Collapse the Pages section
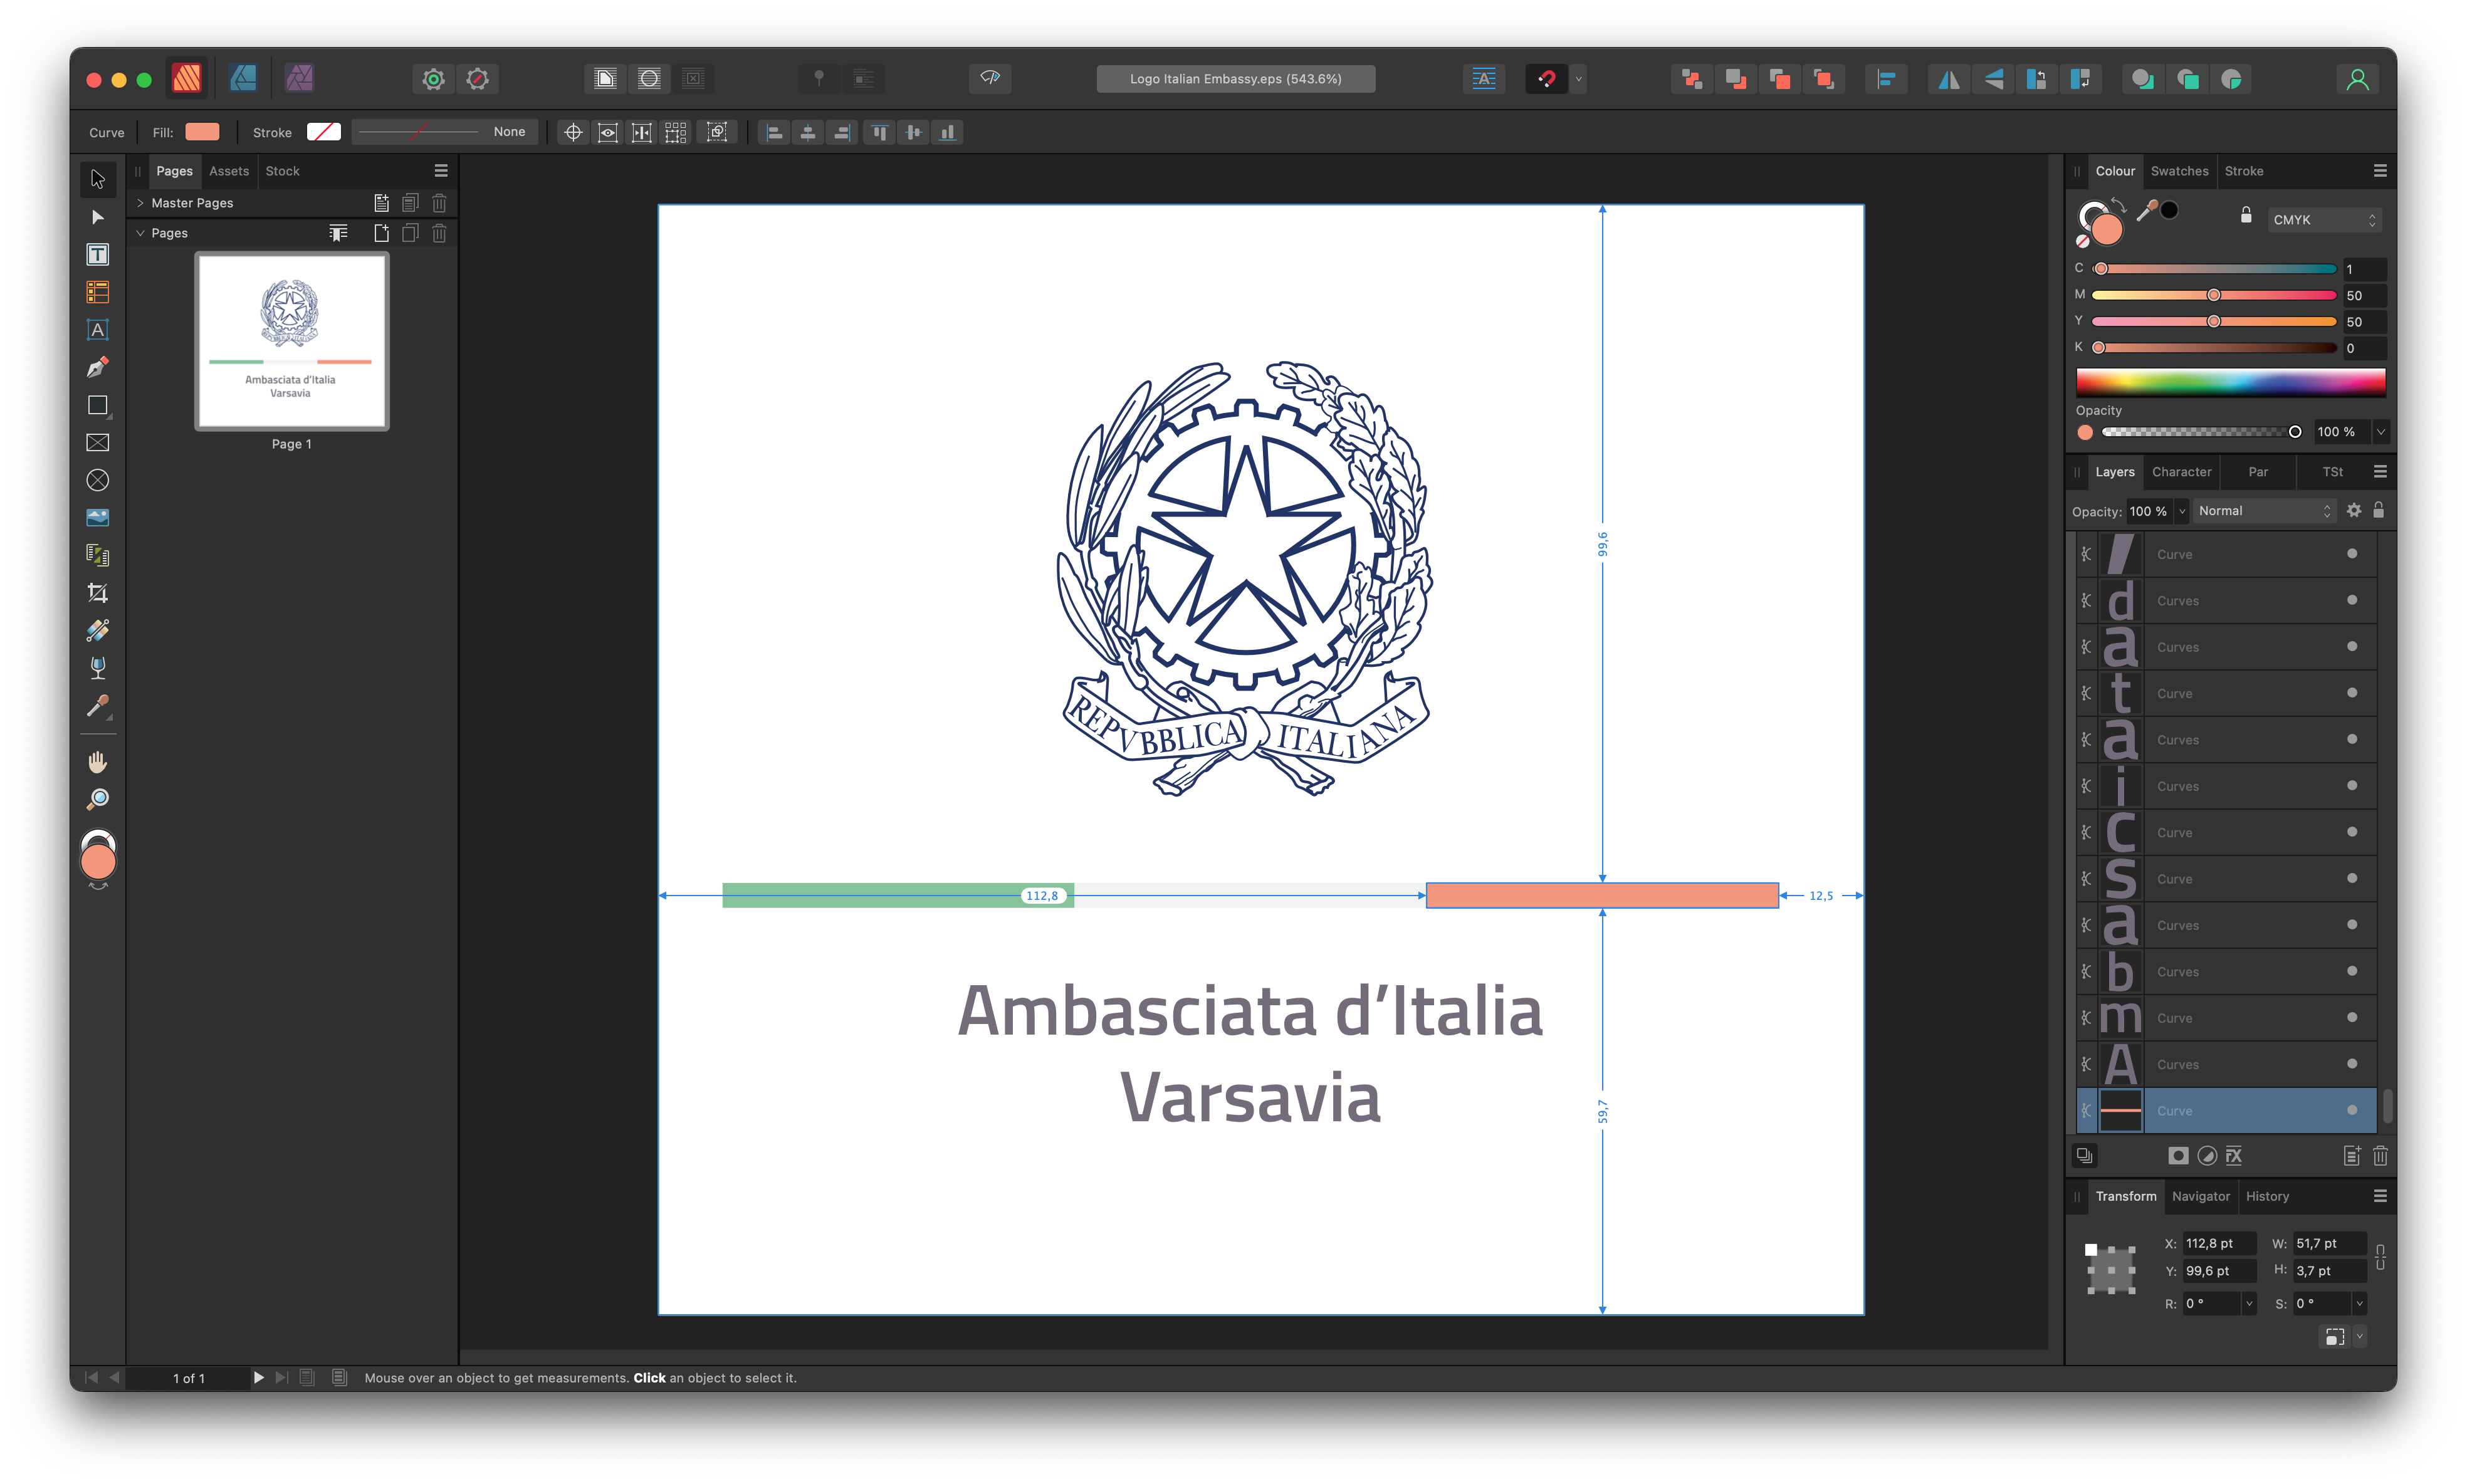 (x=140, y=233)
